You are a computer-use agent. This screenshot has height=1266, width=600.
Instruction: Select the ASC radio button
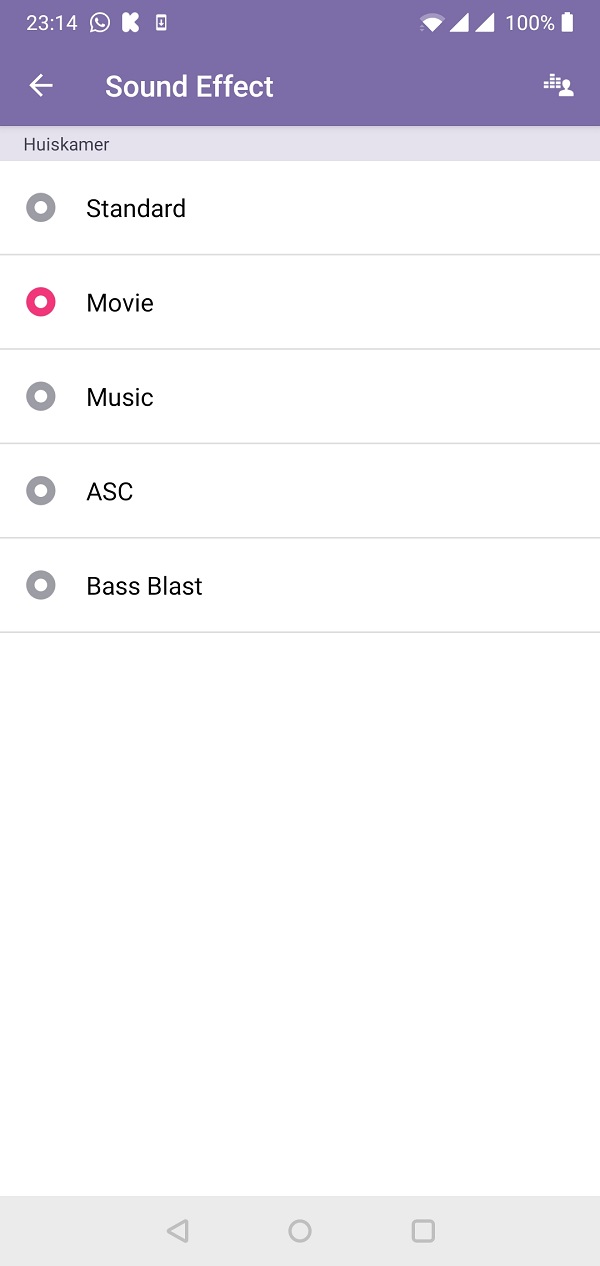[41, 491]
